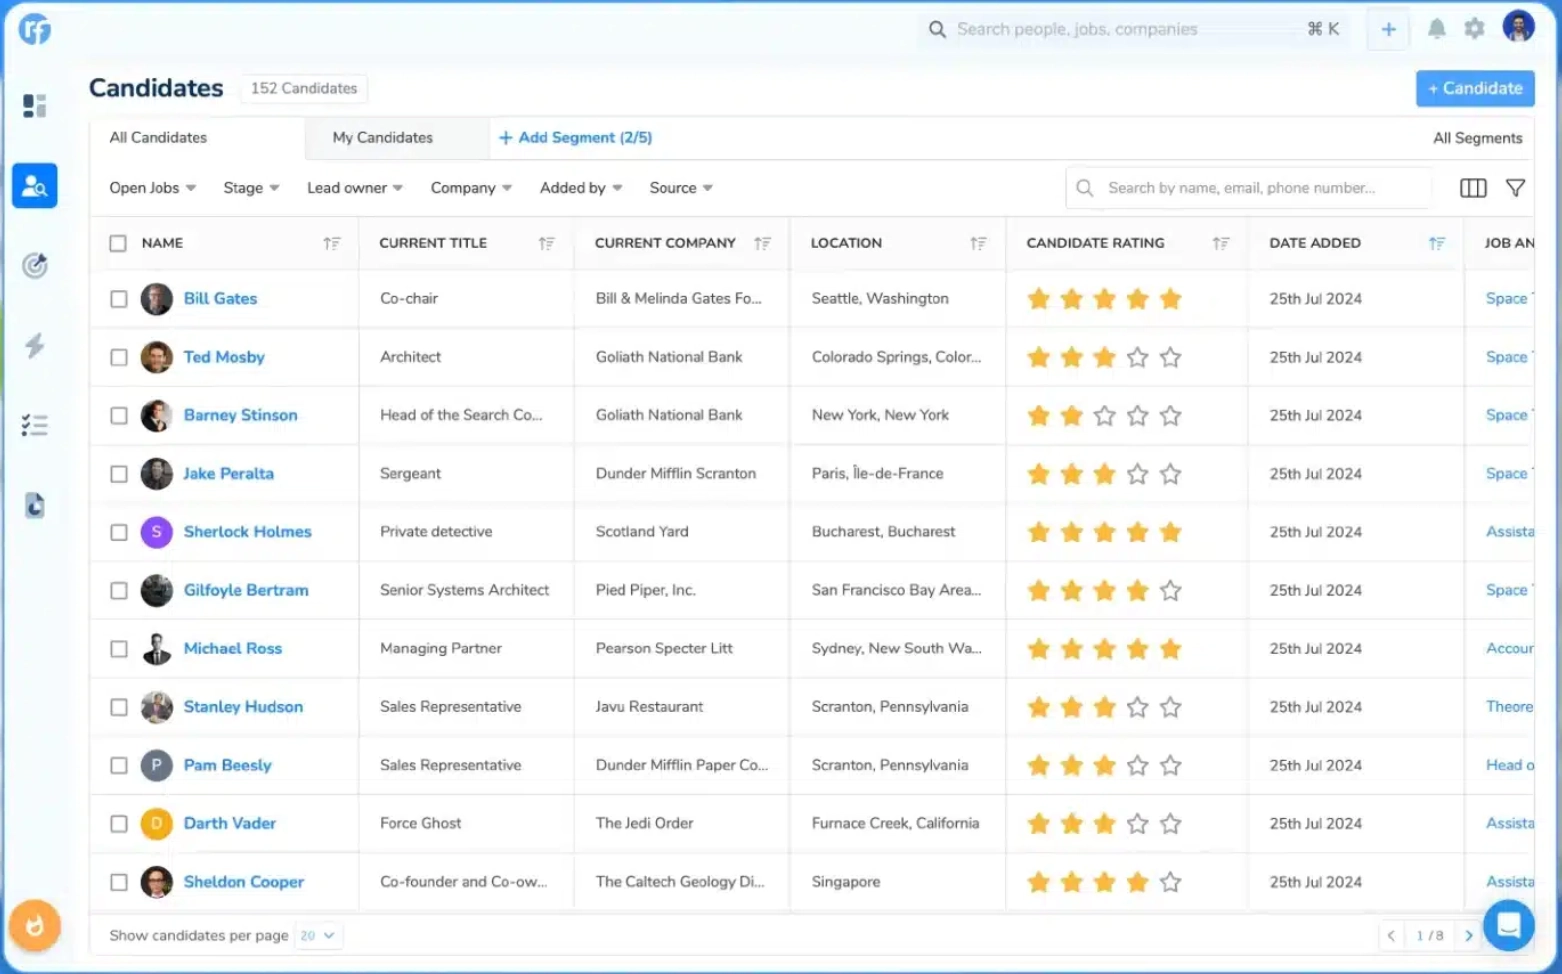This screenshot has height=974, width=1562.
Task: Open the notifications bell
Action: click(1436, 29)
